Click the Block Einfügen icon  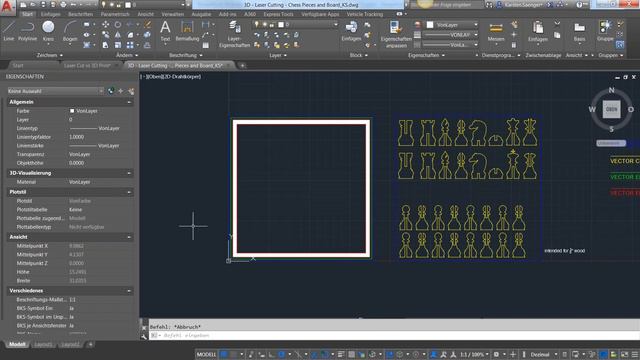pyautogui.click(x=351, y=31)
